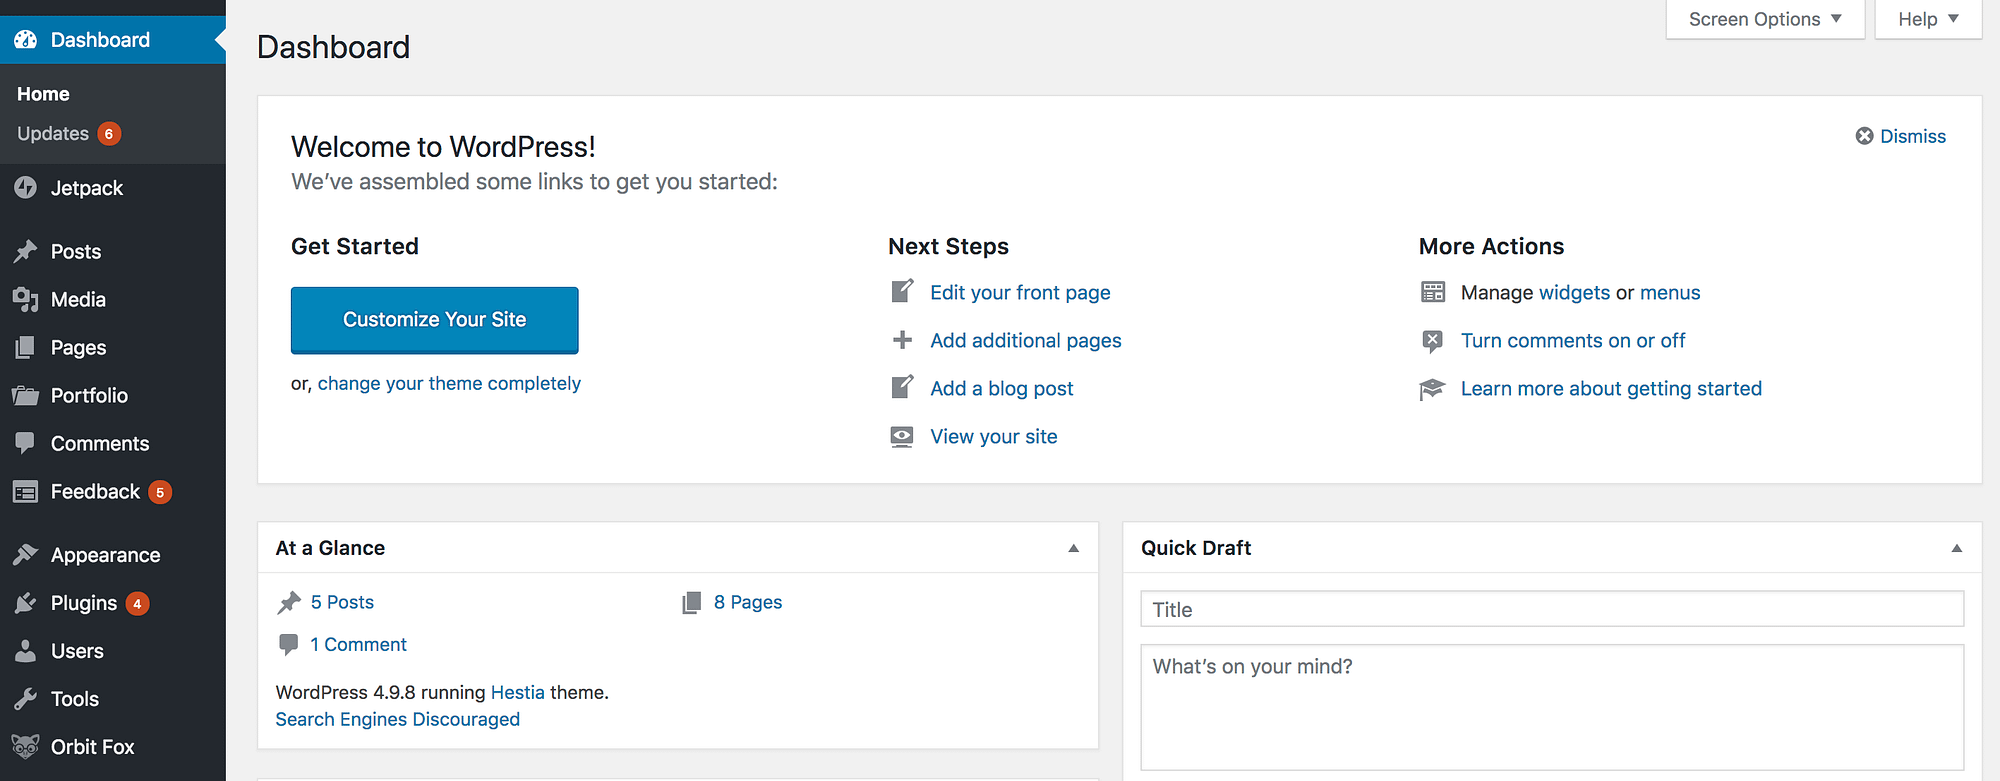
Task: Click the Quick Draft Title field
Action: (x=1551, y=609)
